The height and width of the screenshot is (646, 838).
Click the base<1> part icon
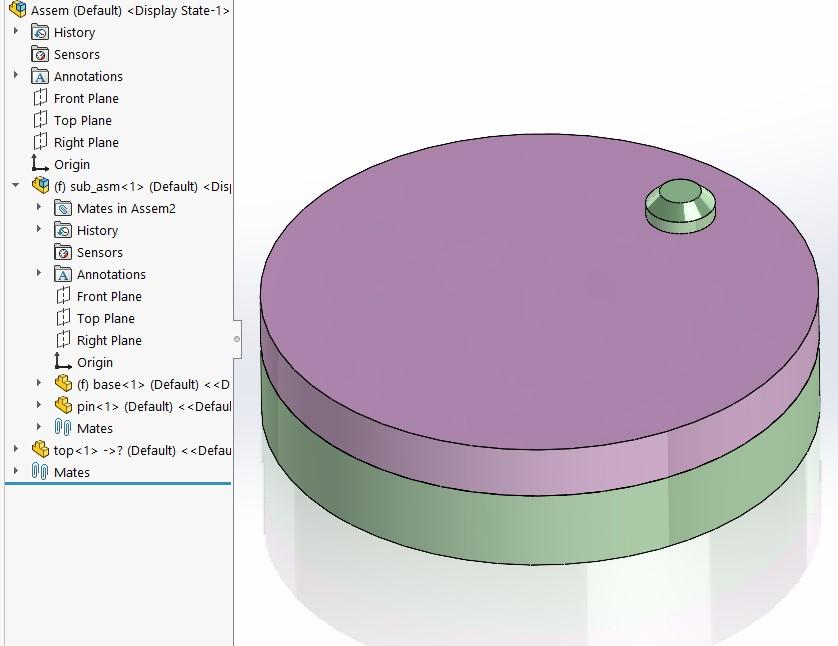[x=63, y=384]
